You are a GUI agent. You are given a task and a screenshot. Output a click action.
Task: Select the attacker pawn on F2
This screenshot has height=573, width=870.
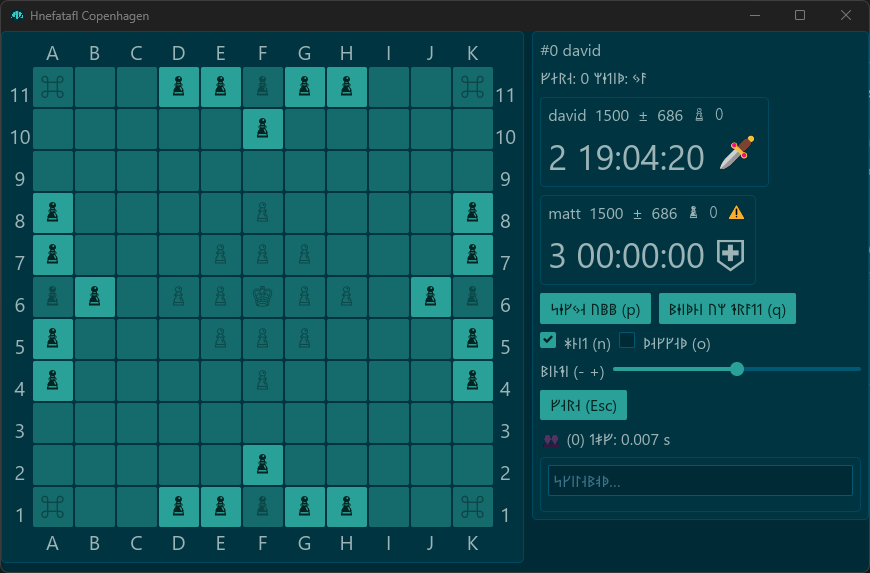click(262, 465)
